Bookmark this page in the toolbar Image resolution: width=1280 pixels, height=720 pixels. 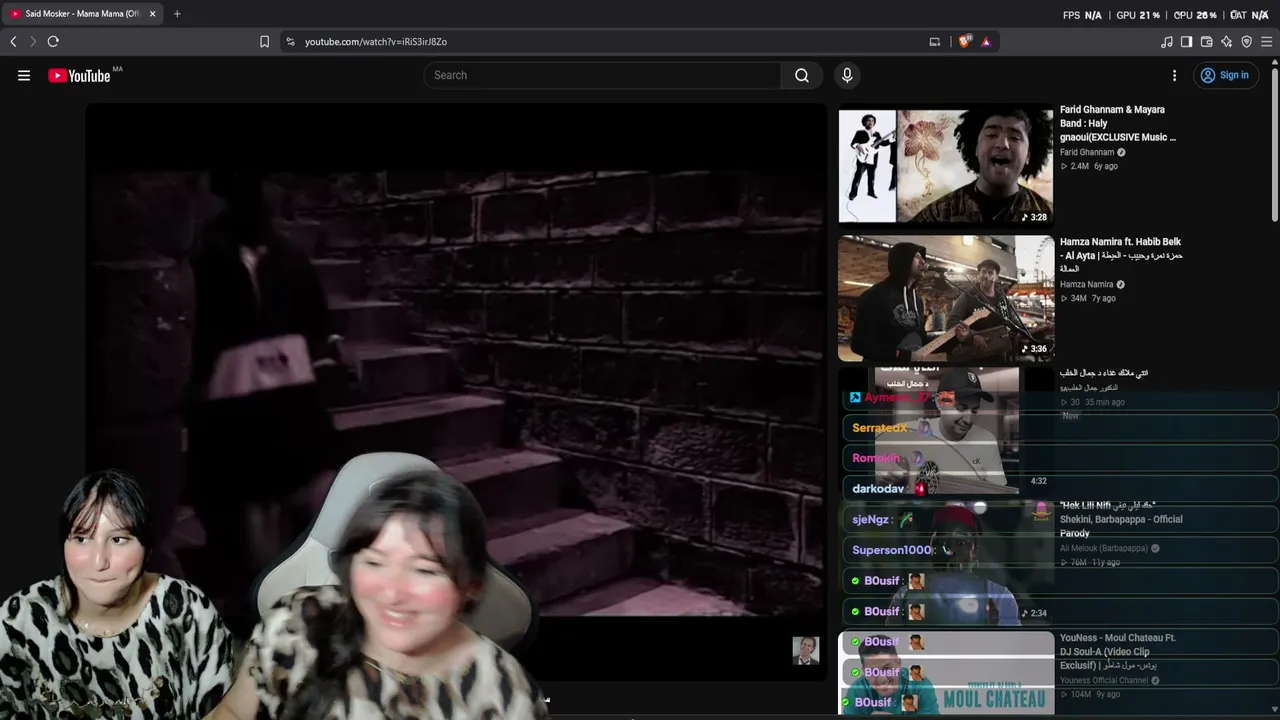pyautogui.click(x=264, y=42)
